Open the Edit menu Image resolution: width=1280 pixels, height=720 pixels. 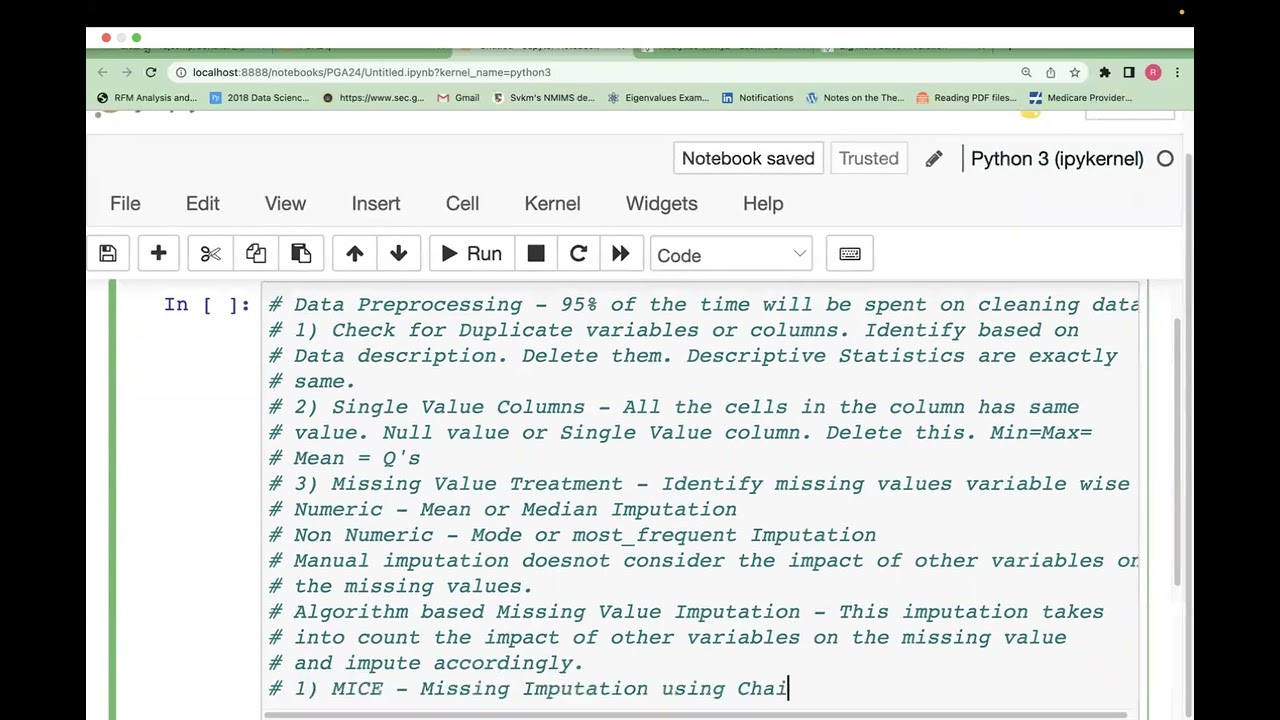(202, 203)
